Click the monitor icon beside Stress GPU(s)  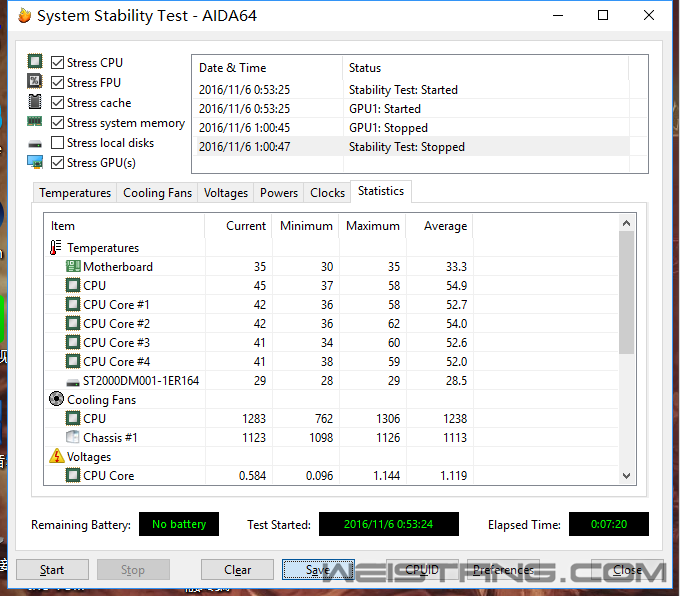point(35,162)
